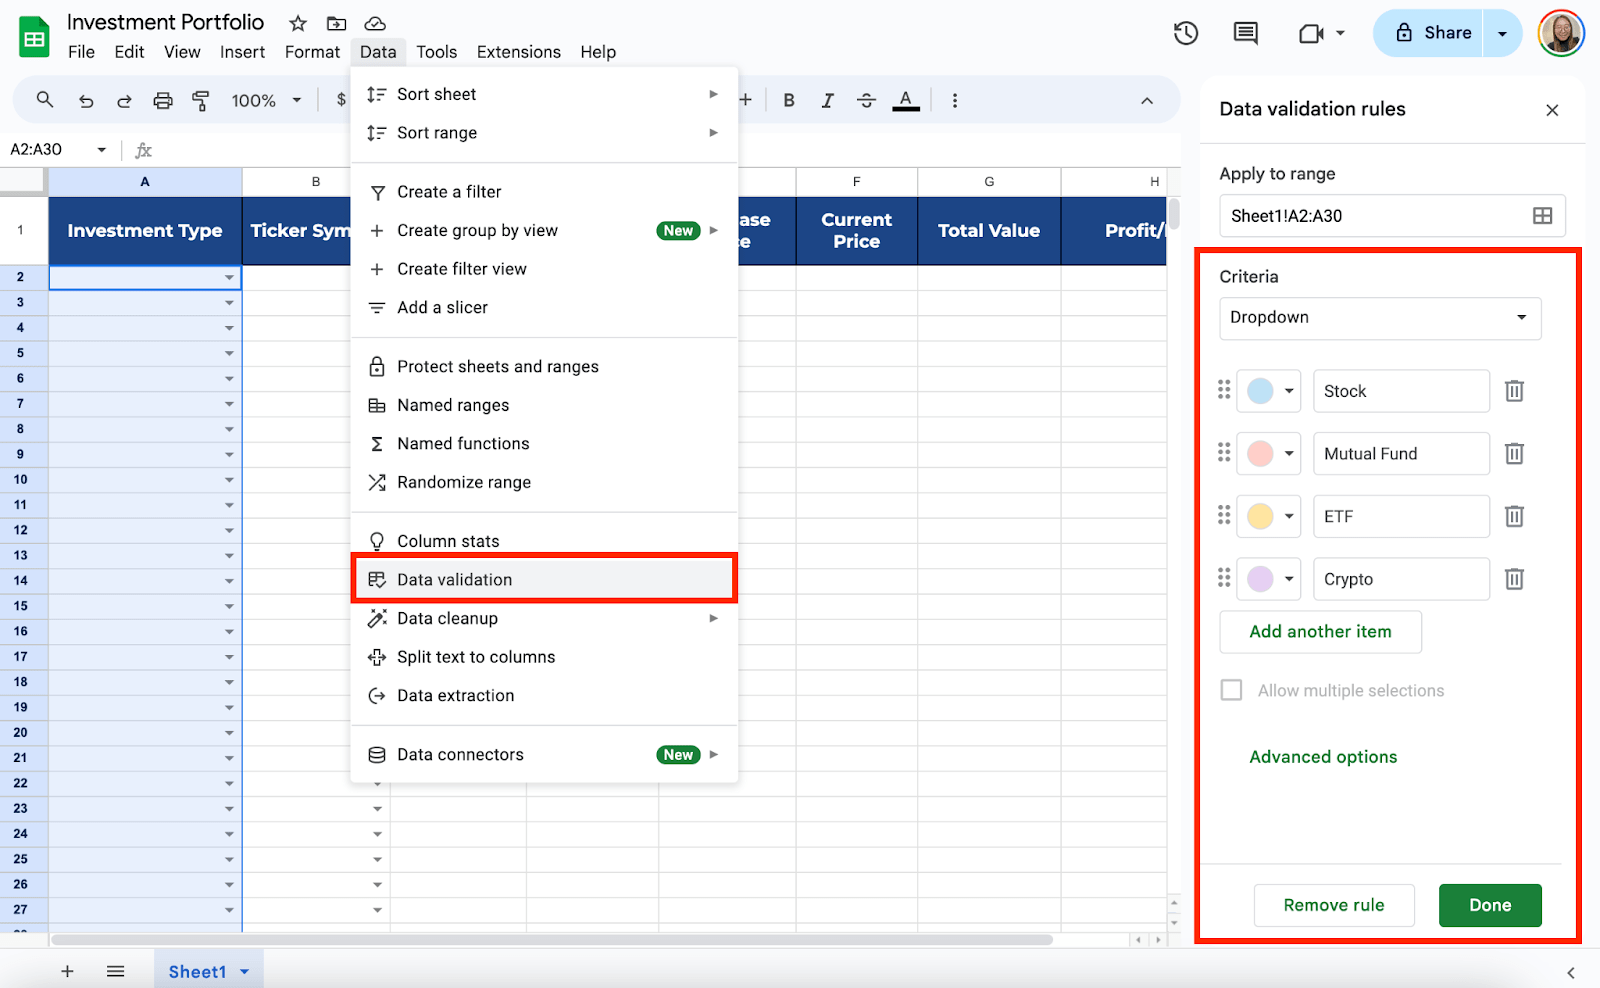Toggle strikethrough formatting

tap(866, 100)
